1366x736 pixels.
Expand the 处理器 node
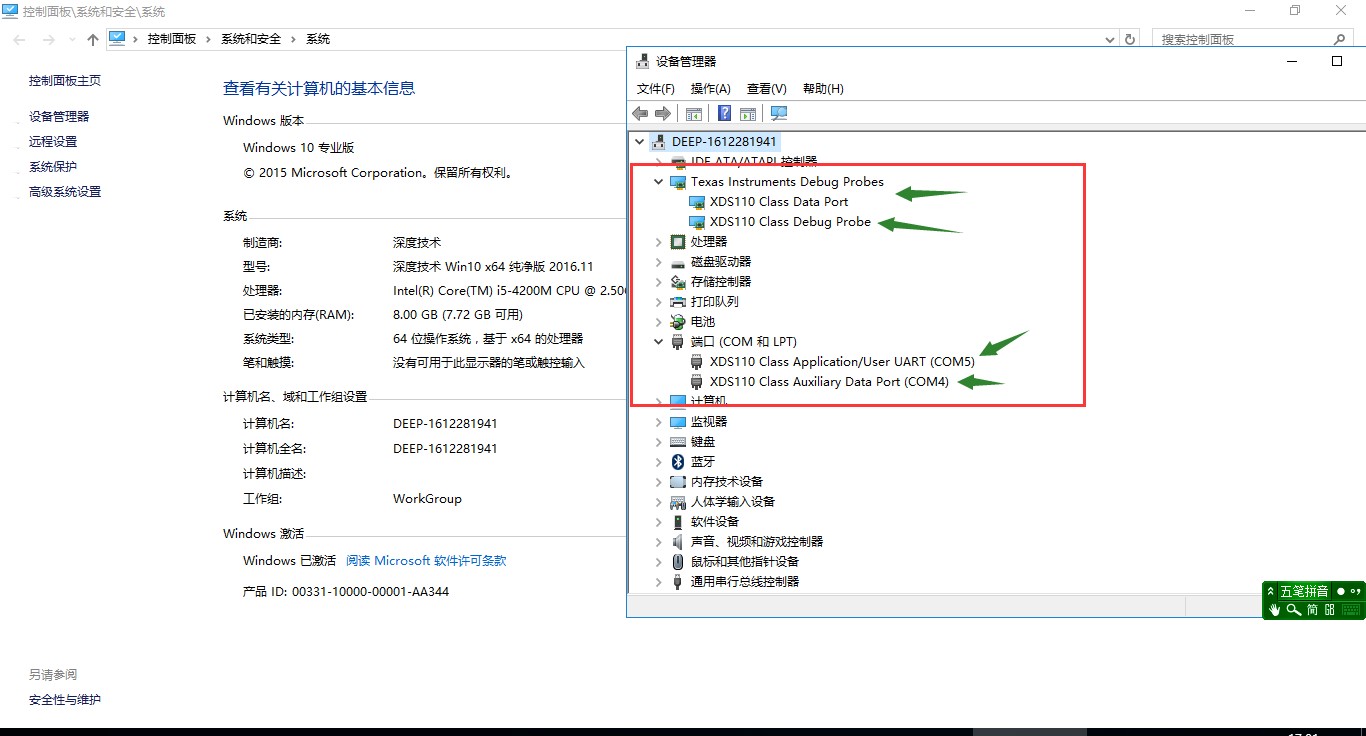pos(659,242)
